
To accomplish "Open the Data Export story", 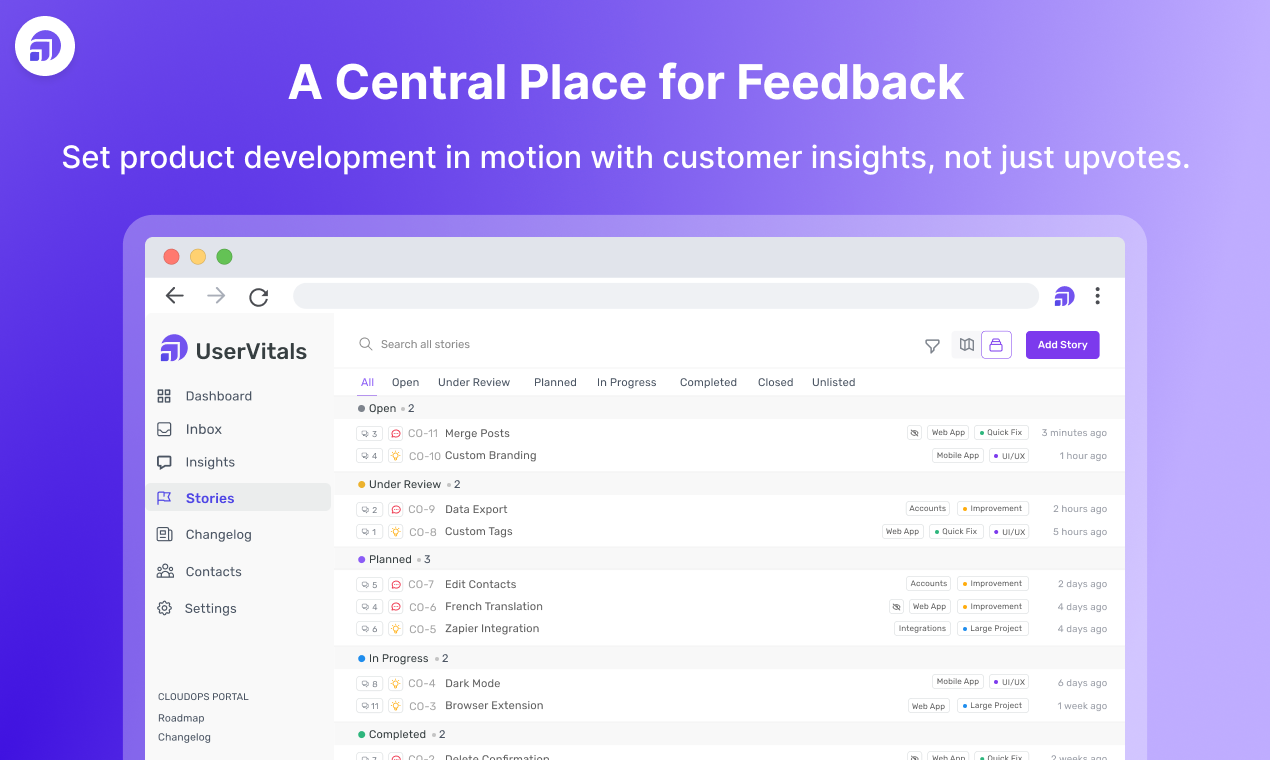I will coord(476,509).
